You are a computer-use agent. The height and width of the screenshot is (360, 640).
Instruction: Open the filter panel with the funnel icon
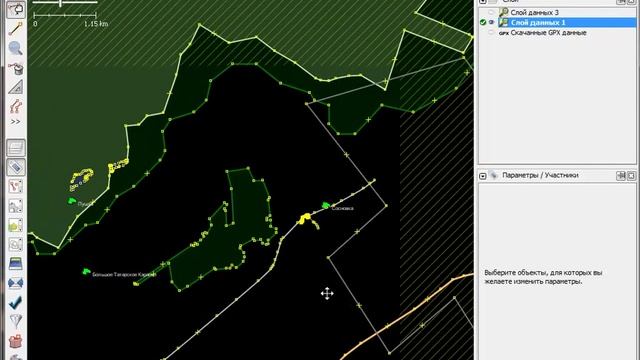(16, 322)
